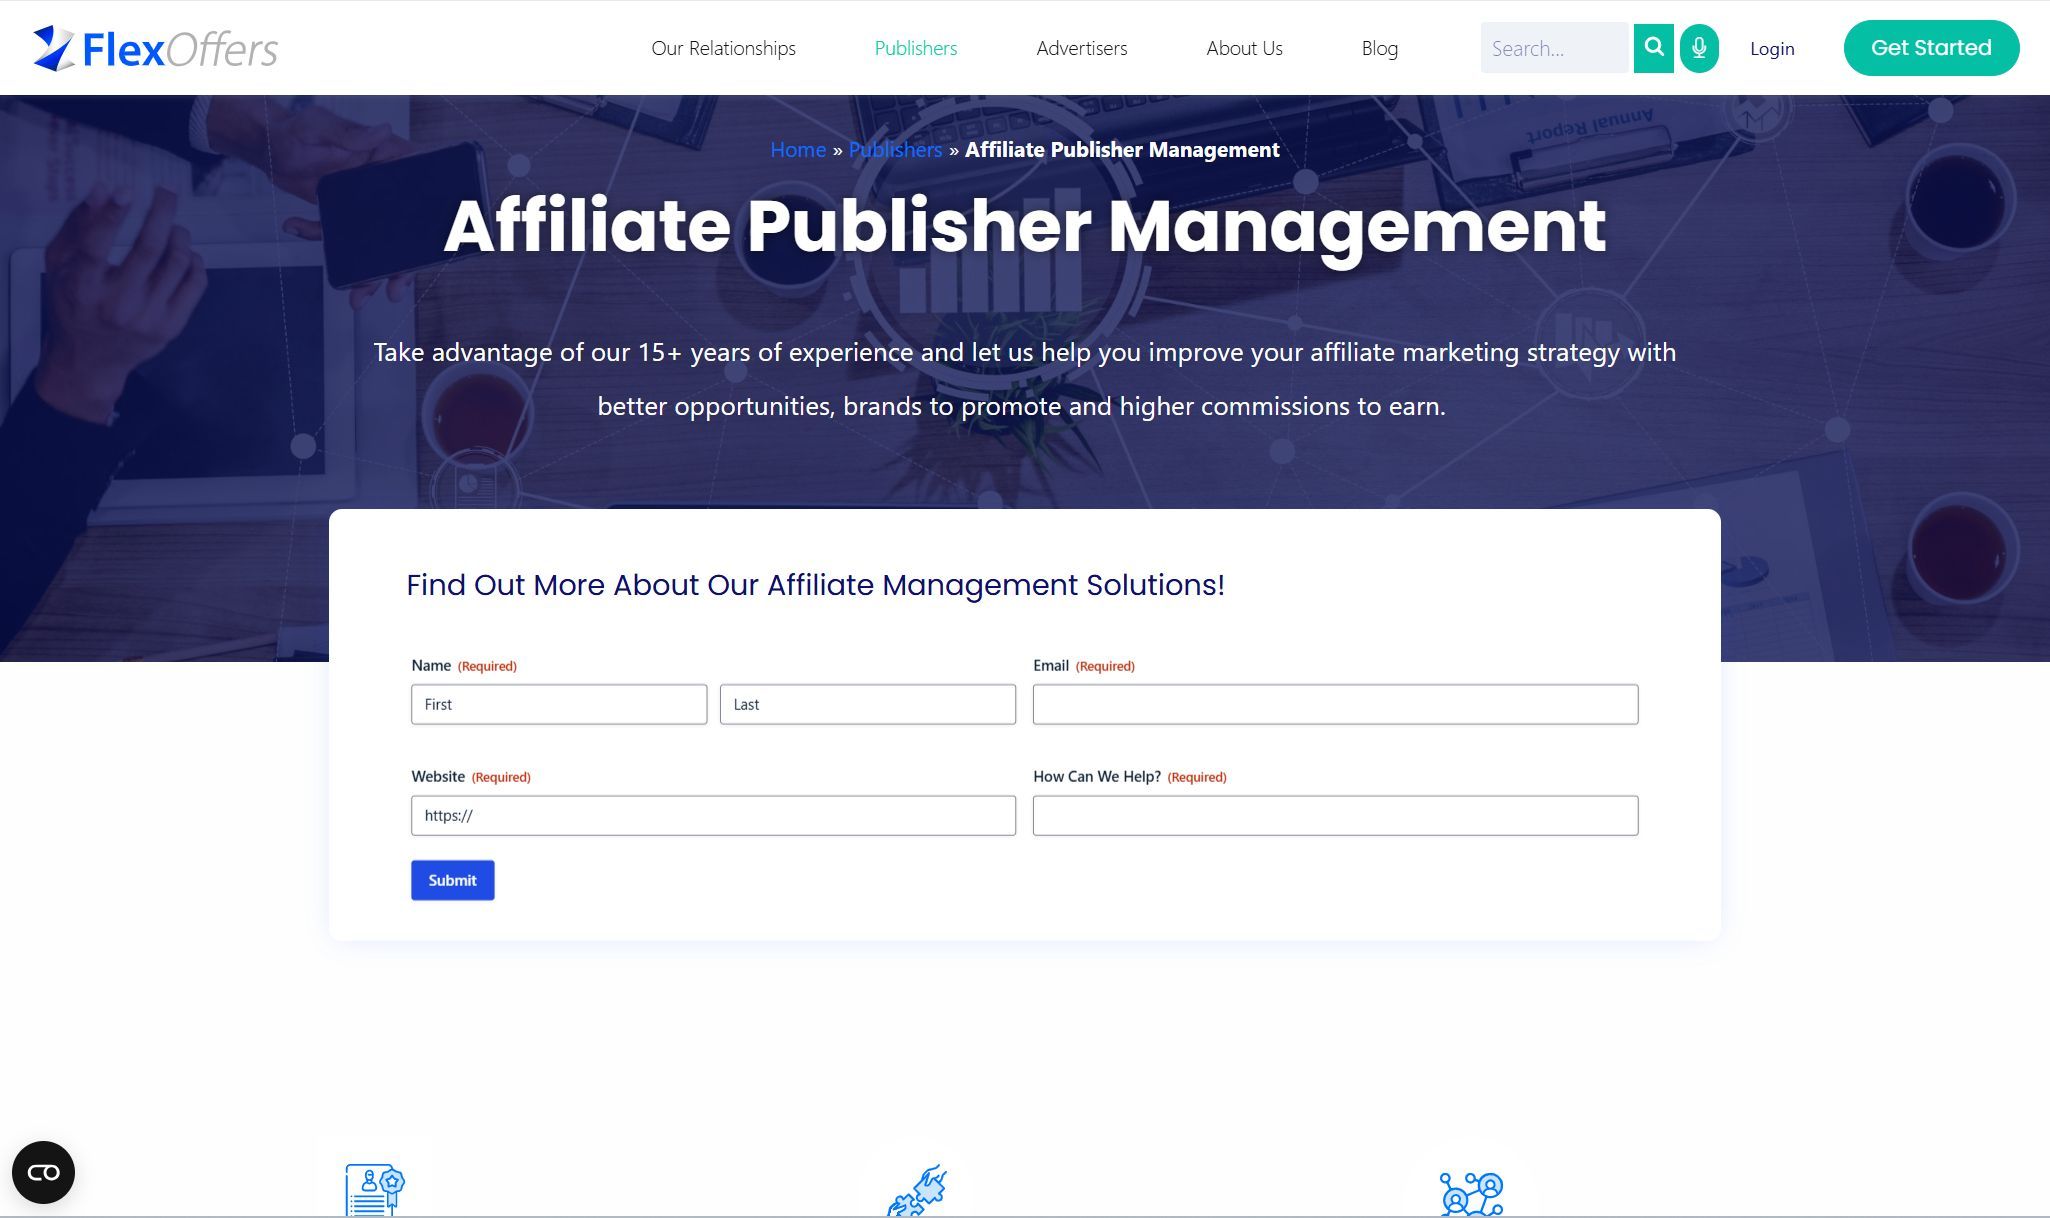
Task: Submit the affiliate management form
Action: 452,880
